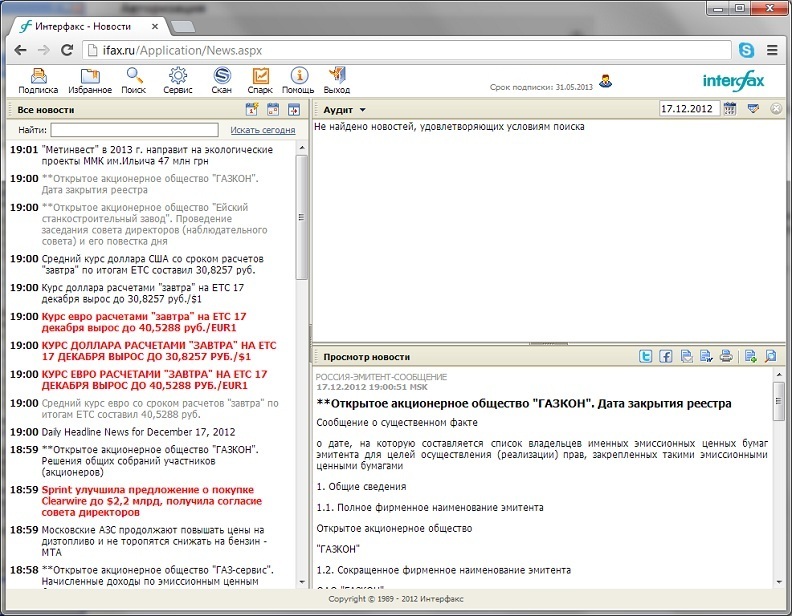Click the Выход exit icon
This screenshot has width=792, height=616.
(337, 81)
